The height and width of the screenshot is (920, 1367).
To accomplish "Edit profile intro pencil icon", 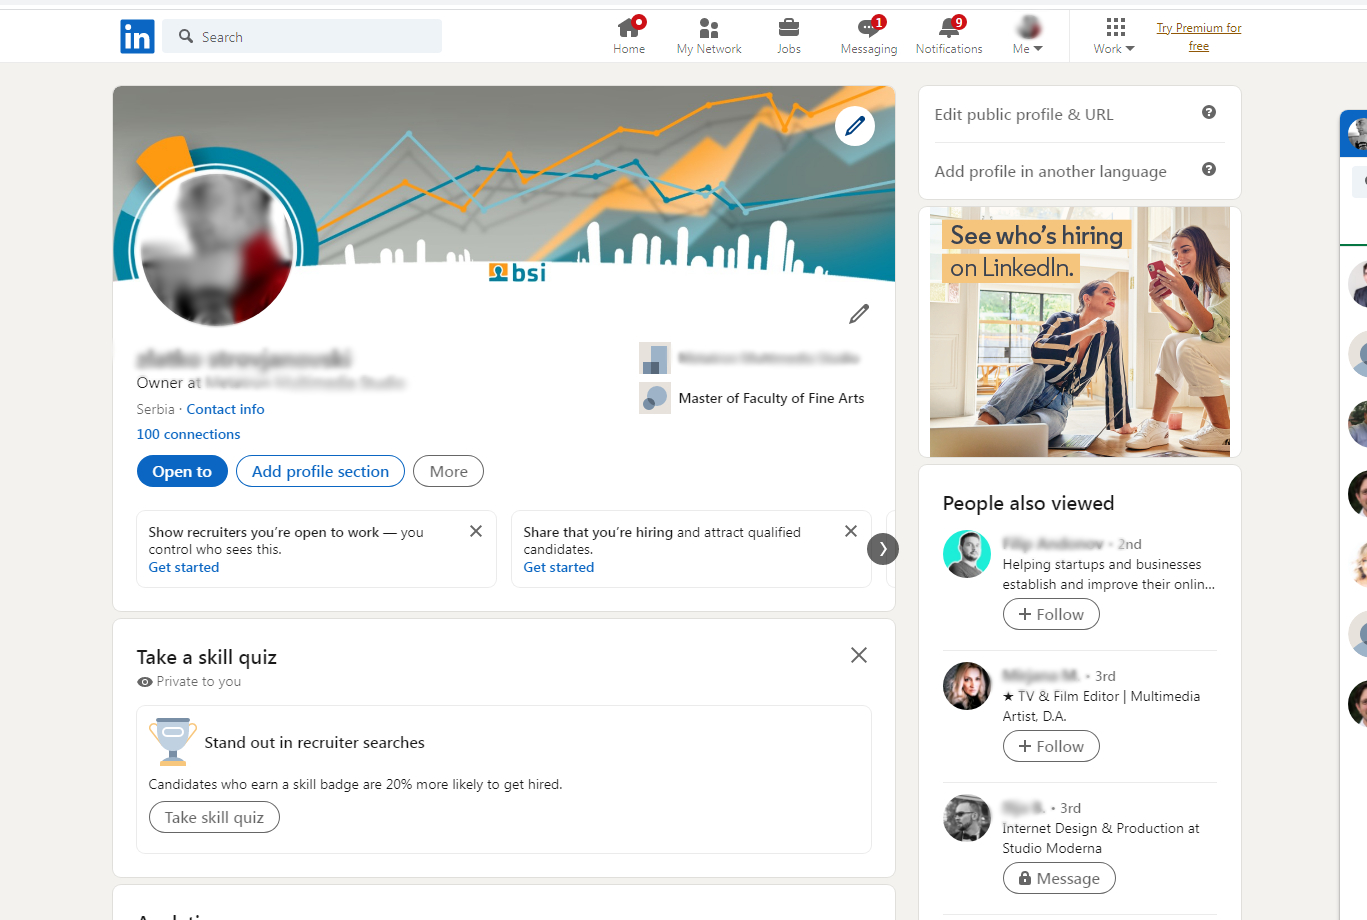I will pyautogui.click(x=859, y=314).
